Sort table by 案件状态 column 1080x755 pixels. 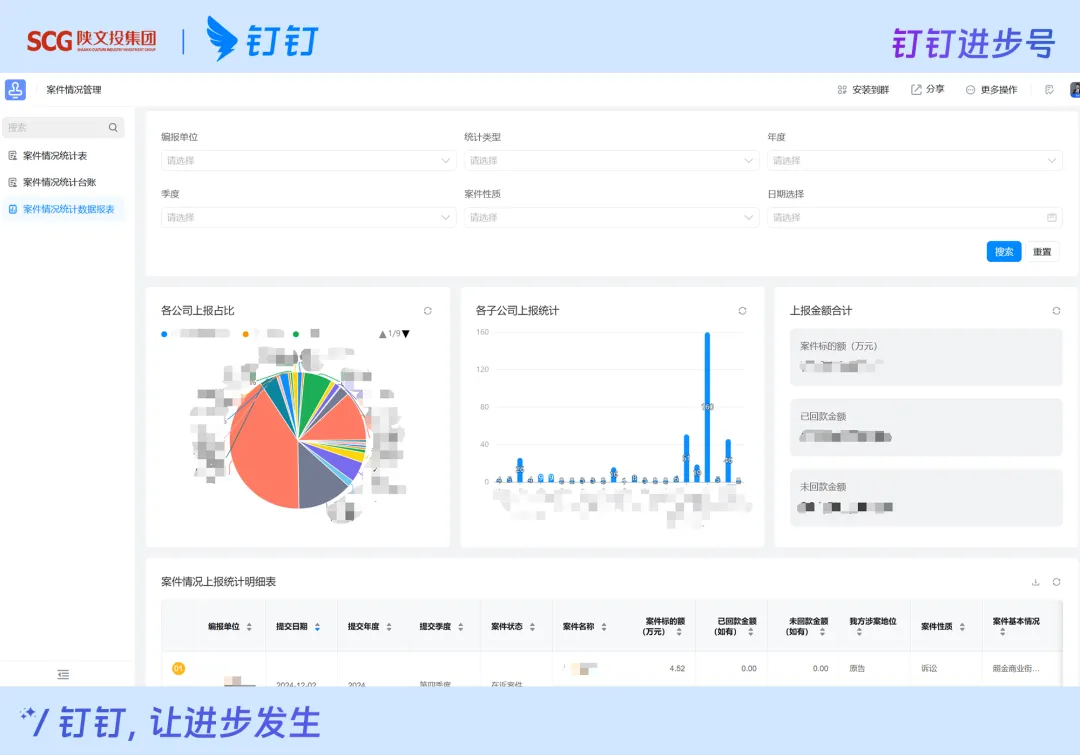[x=532, y=627]
